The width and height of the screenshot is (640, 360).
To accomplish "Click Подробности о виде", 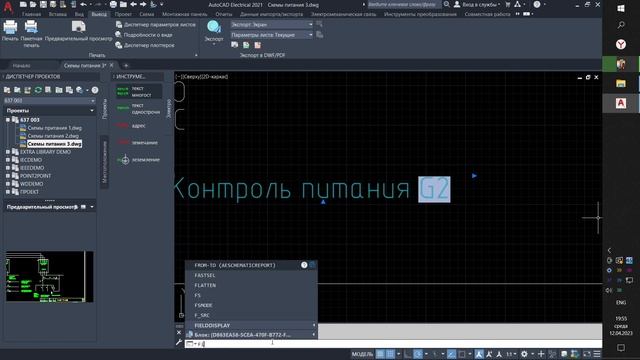I will (144, 35).
